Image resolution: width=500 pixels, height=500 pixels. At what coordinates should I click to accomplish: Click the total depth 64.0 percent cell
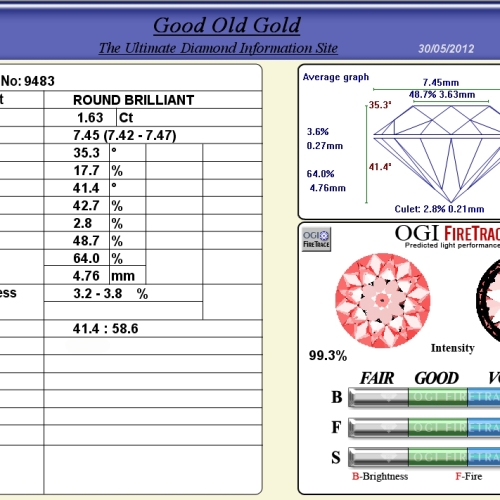(x=86, y=258)
